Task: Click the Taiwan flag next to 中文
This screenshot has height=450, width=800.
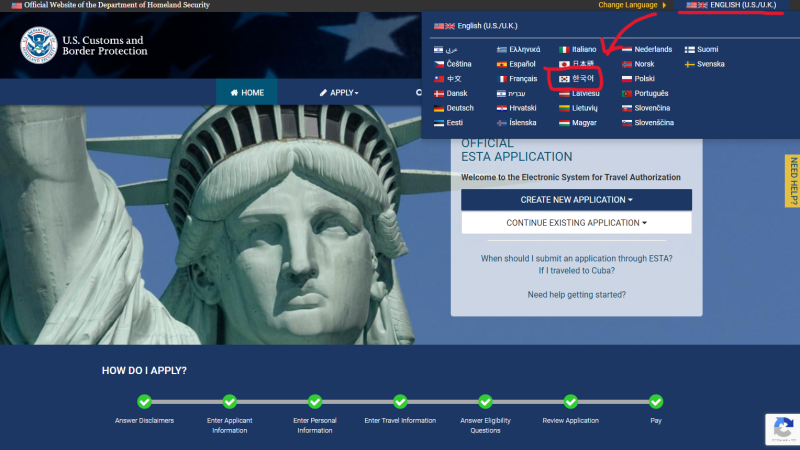Action: (439, 79)
